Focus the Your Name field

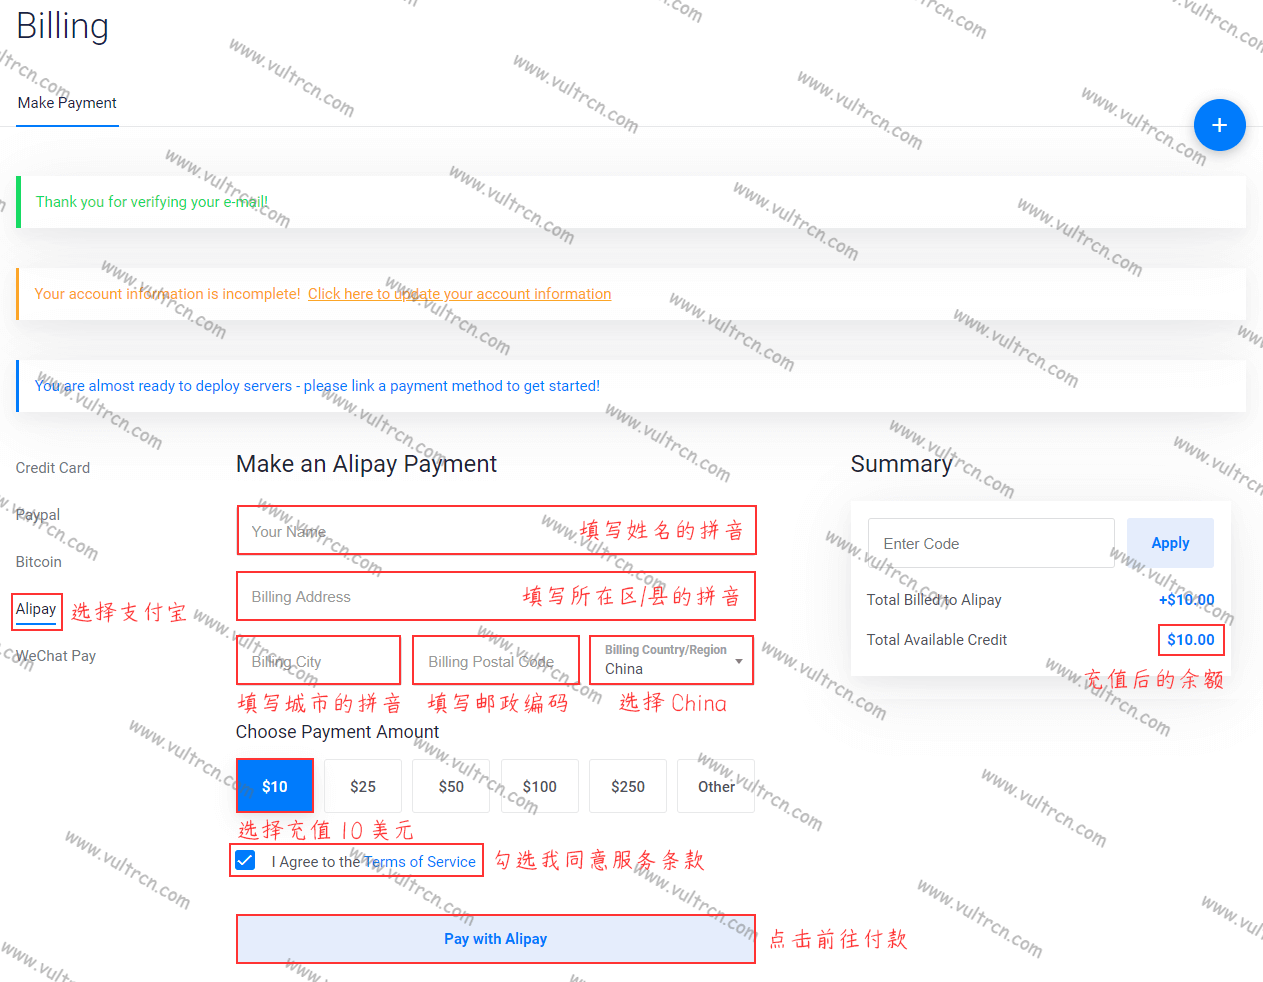pos(496,530)
